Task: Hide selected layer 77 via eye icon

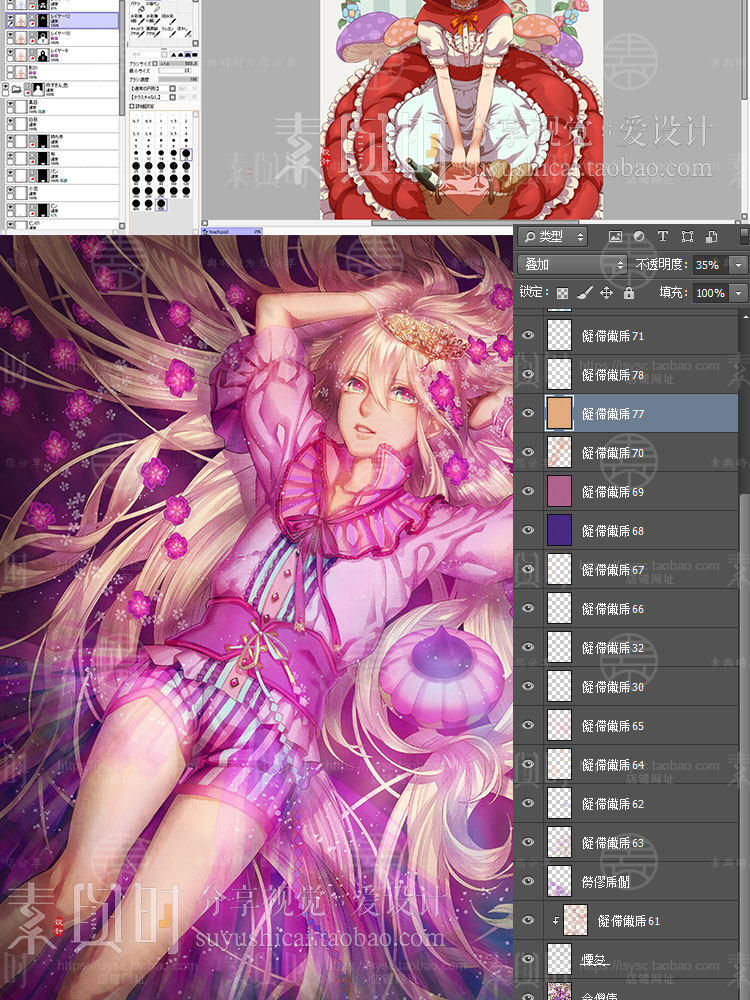Action: point(528,413)
